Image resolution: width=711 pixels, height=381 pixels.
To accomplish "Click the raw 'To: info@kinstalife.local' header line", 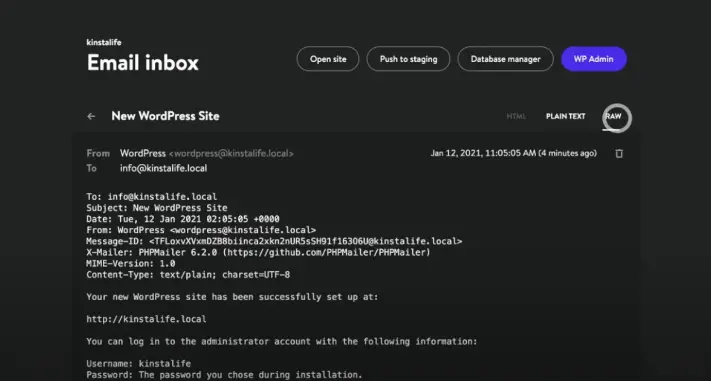I will tap(152, 197).
